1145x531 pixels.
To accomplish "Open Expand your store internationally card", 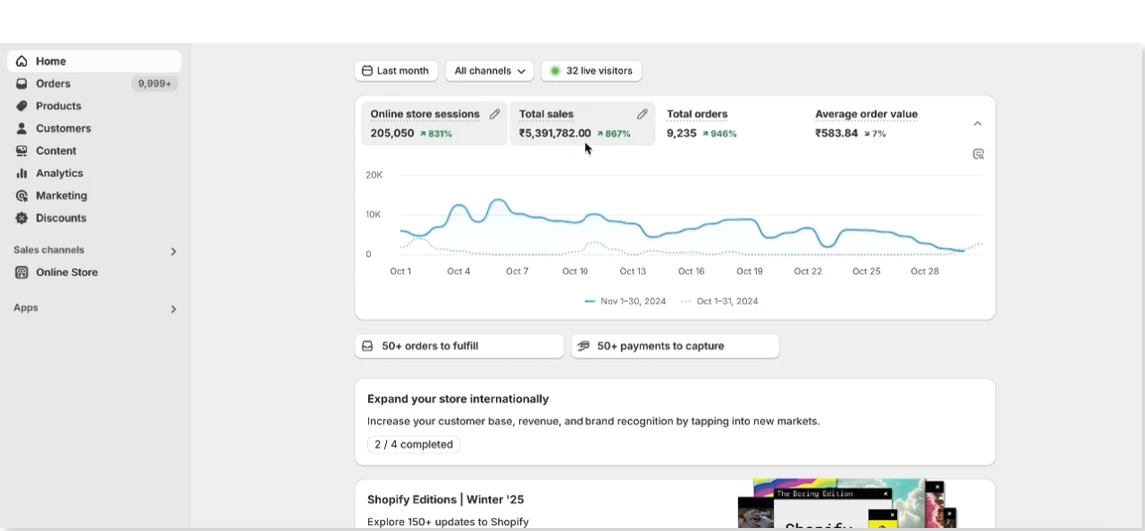I will point(675,421).
